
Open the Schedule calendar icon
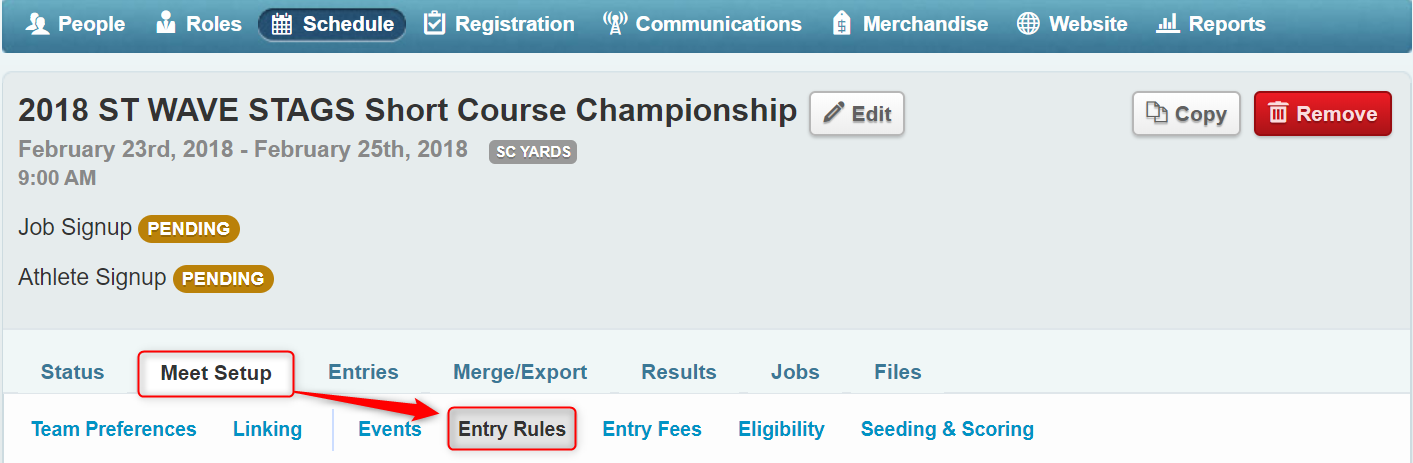tap(283, 25)
